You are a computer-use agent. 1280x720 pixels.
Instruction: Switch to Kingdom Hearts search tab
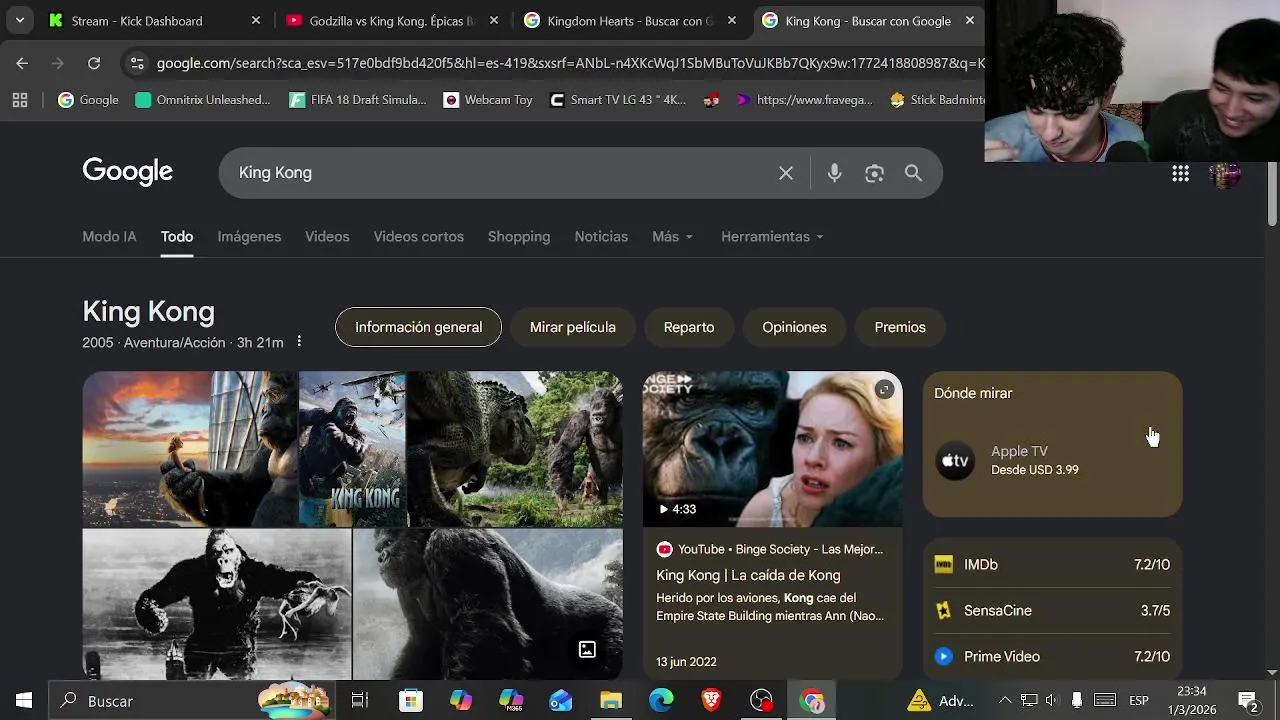[630, 20]
